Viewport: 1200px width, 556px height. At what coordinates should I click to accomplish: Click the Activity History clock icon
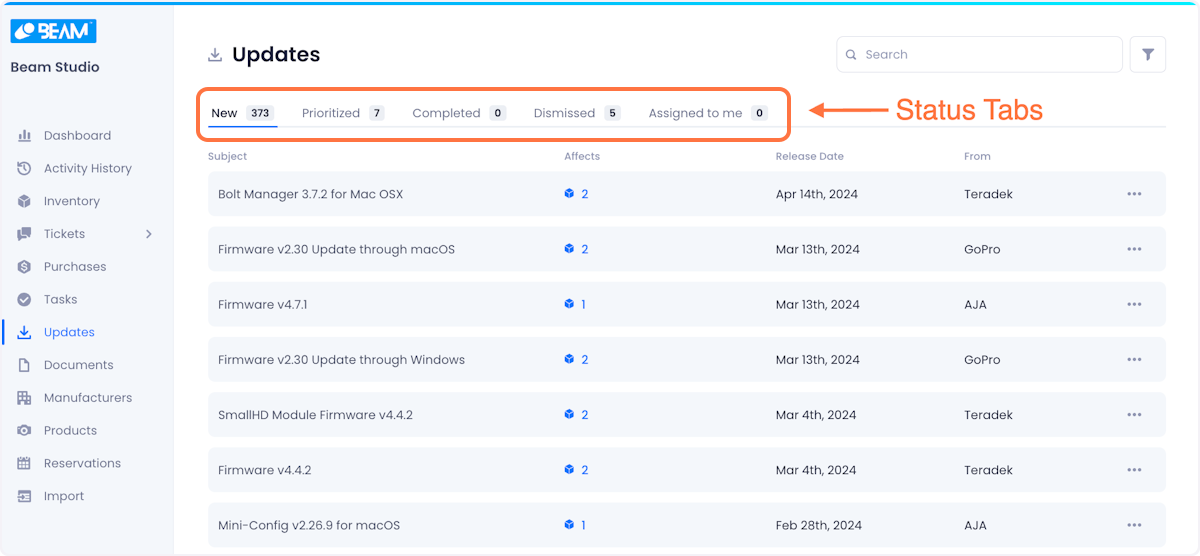(x=24, y=169)
